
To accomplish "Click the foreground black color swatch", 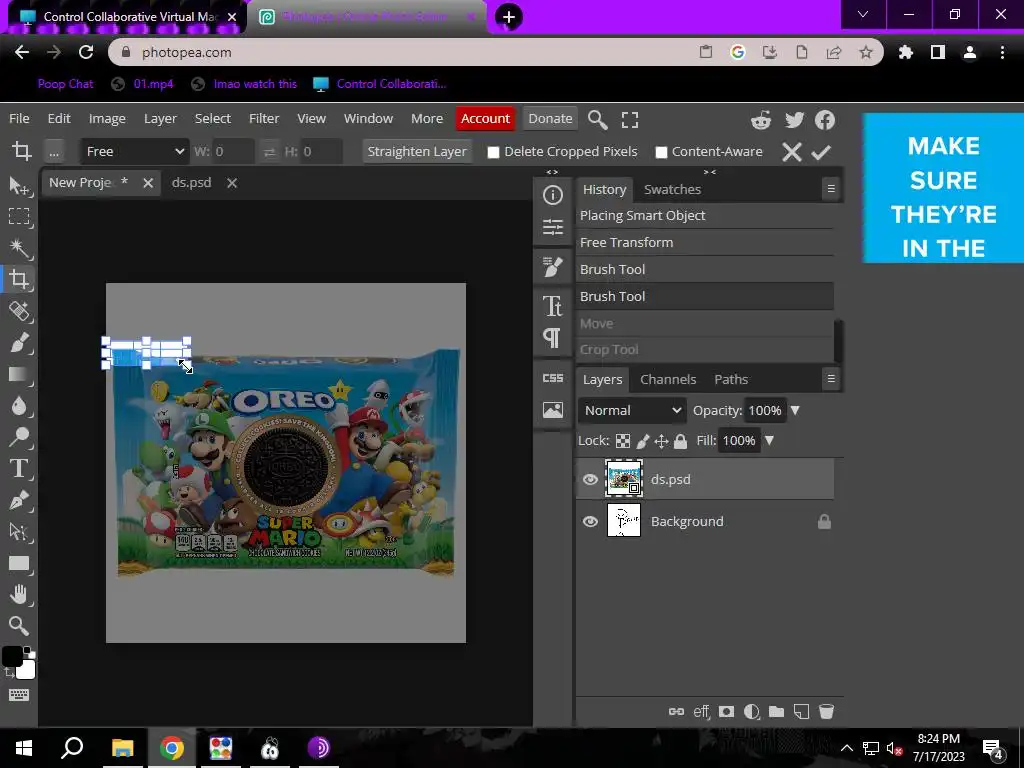I will [12, 656].
